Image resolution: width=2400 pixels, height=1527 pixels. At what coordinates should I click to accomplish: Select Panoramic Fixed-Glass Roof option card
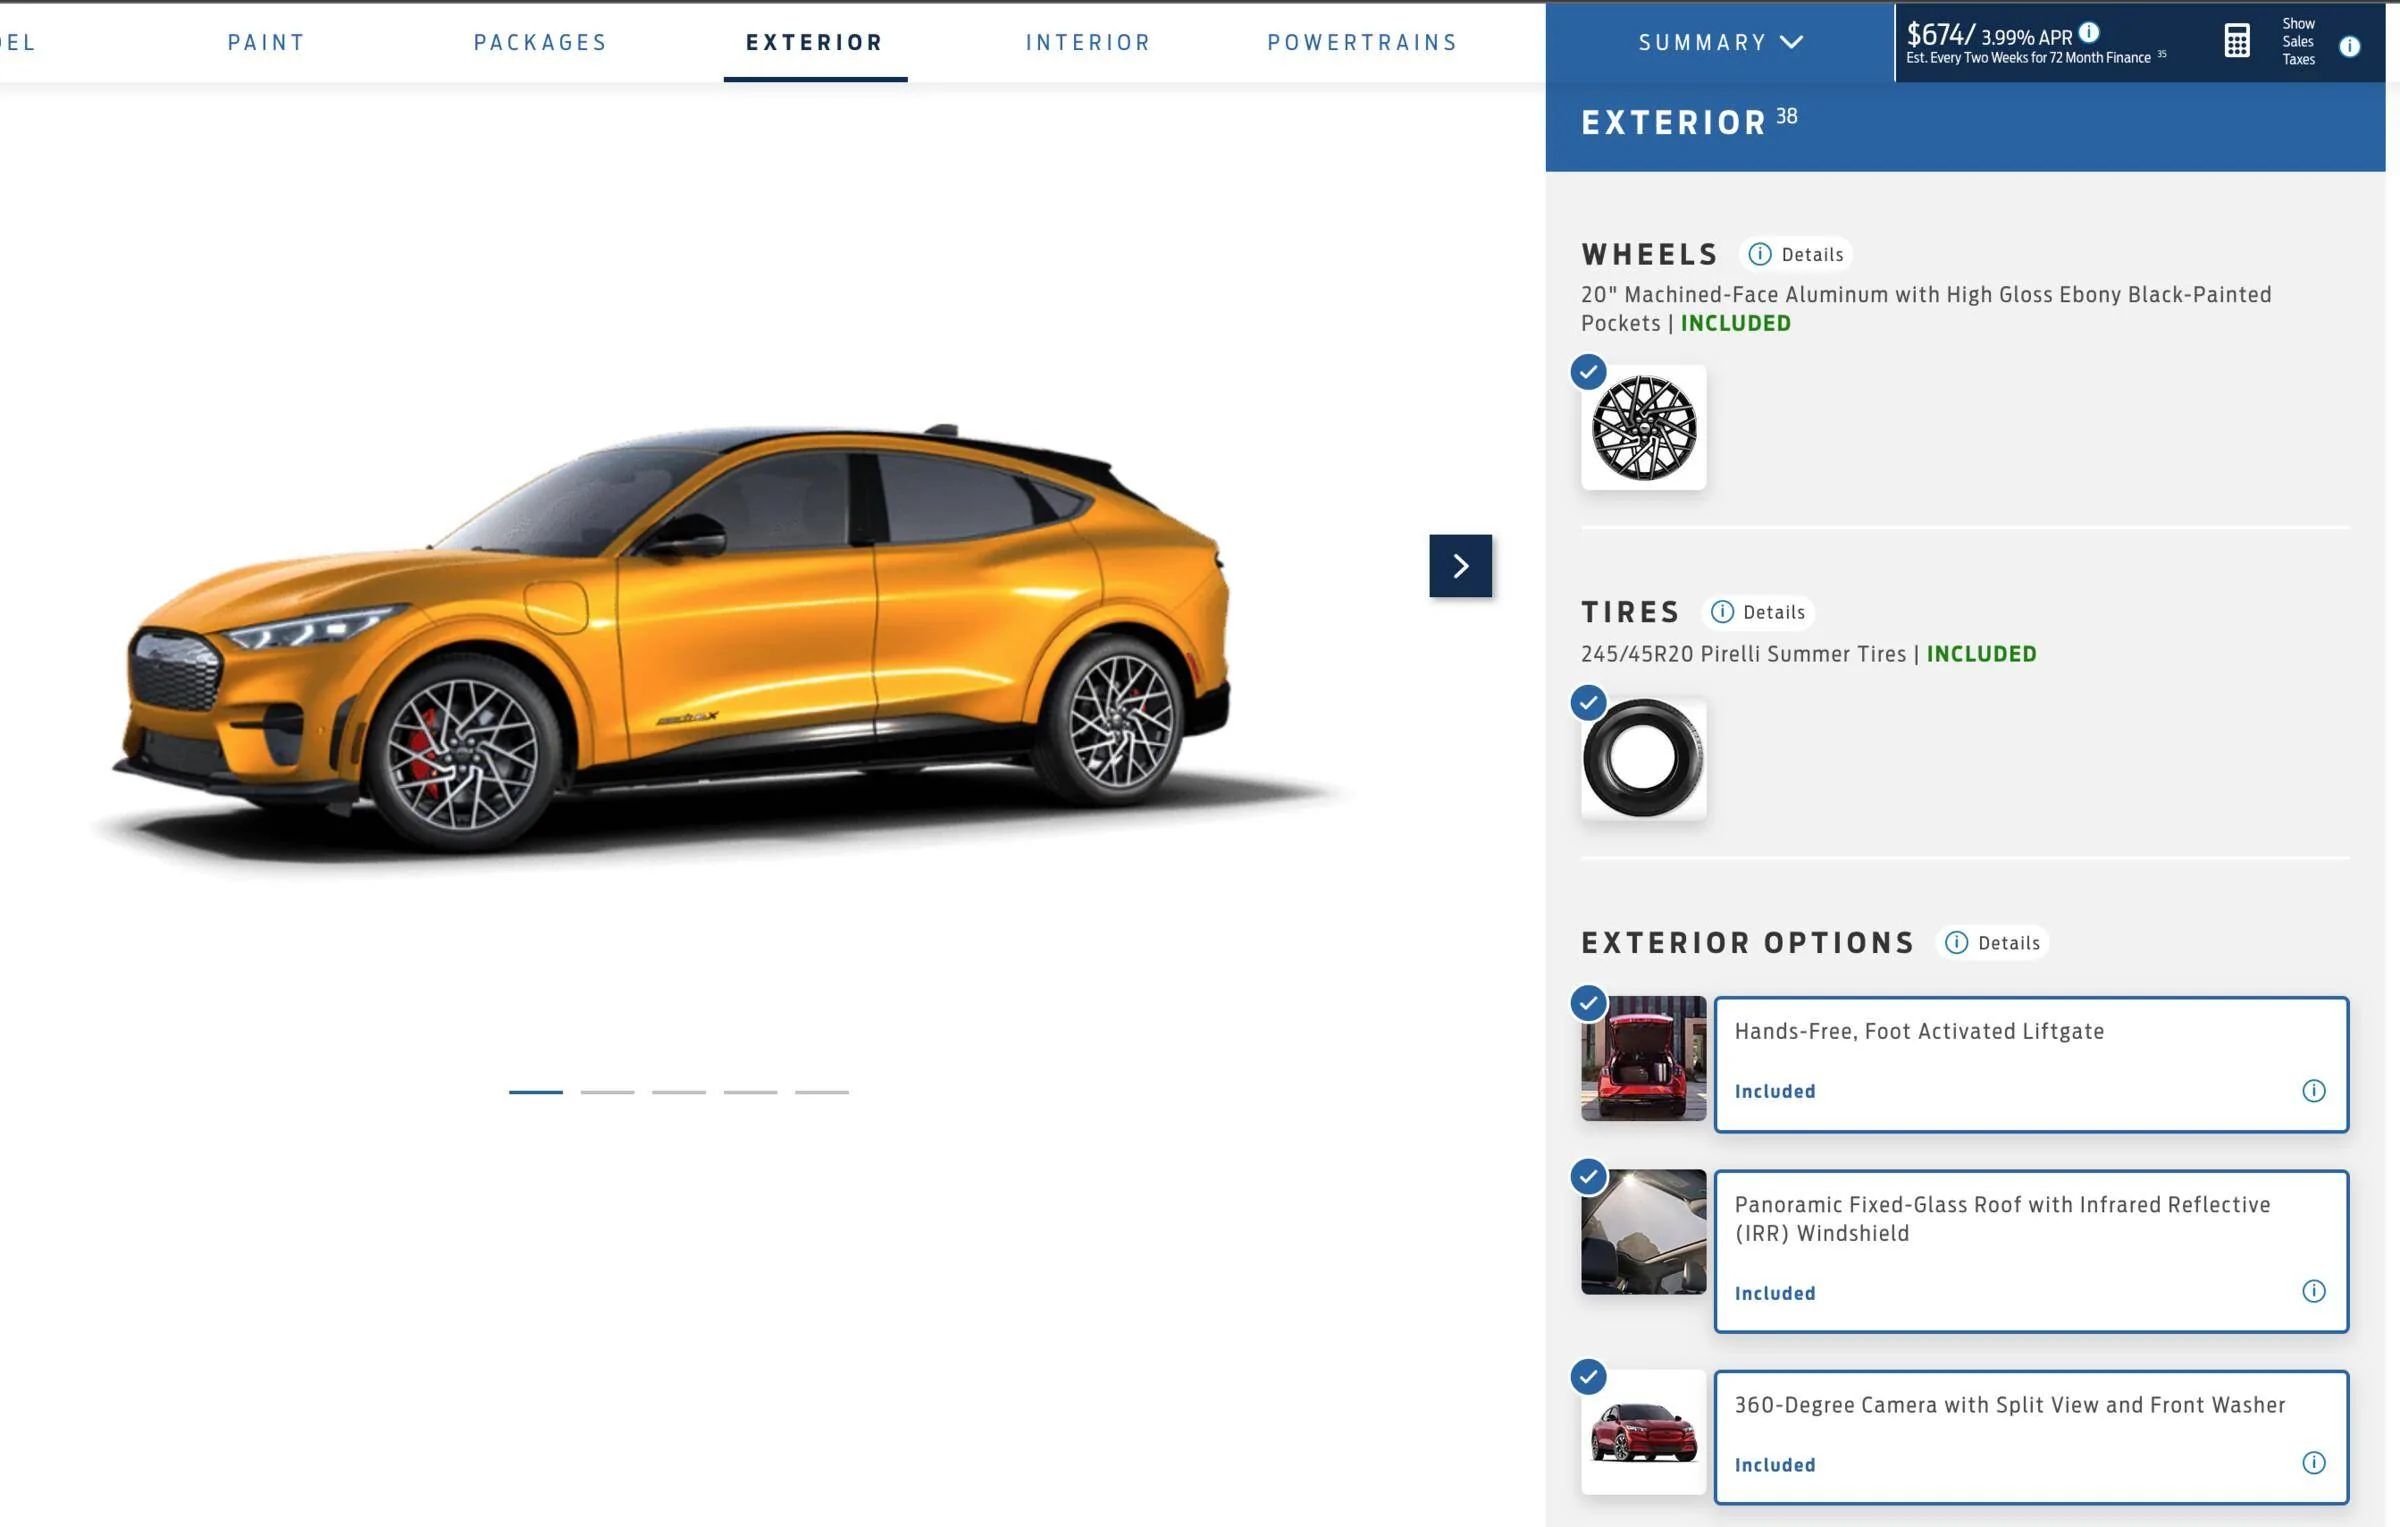2031,1251
